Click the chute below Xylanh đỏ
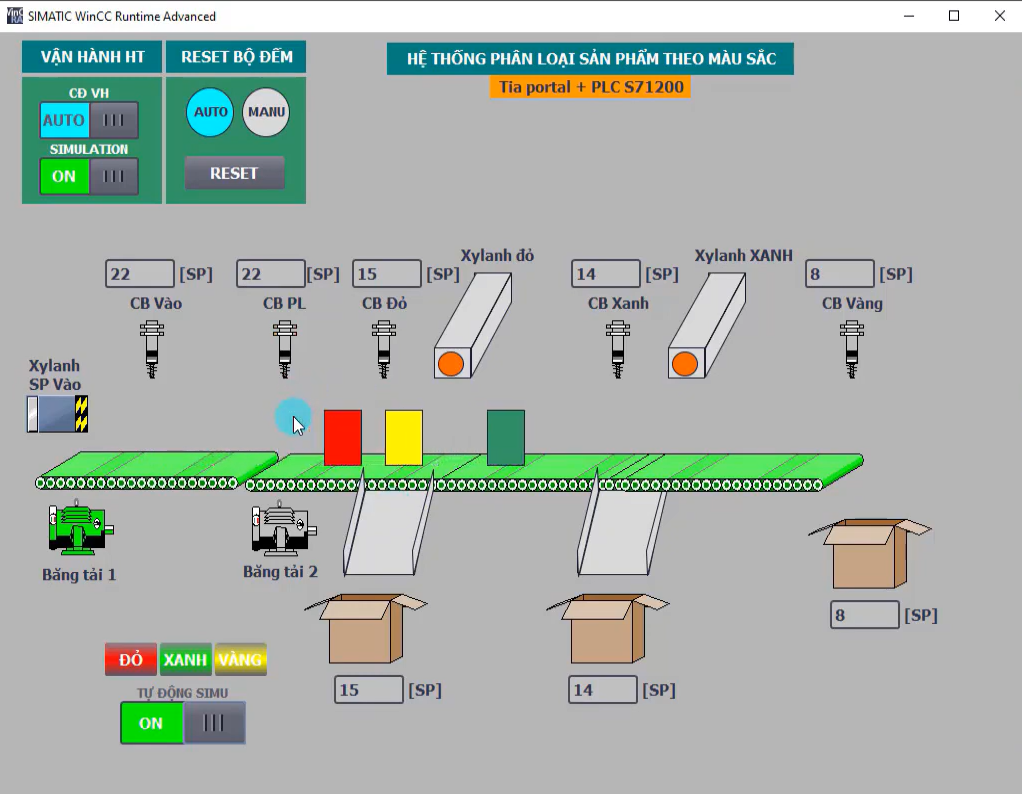 388,531
